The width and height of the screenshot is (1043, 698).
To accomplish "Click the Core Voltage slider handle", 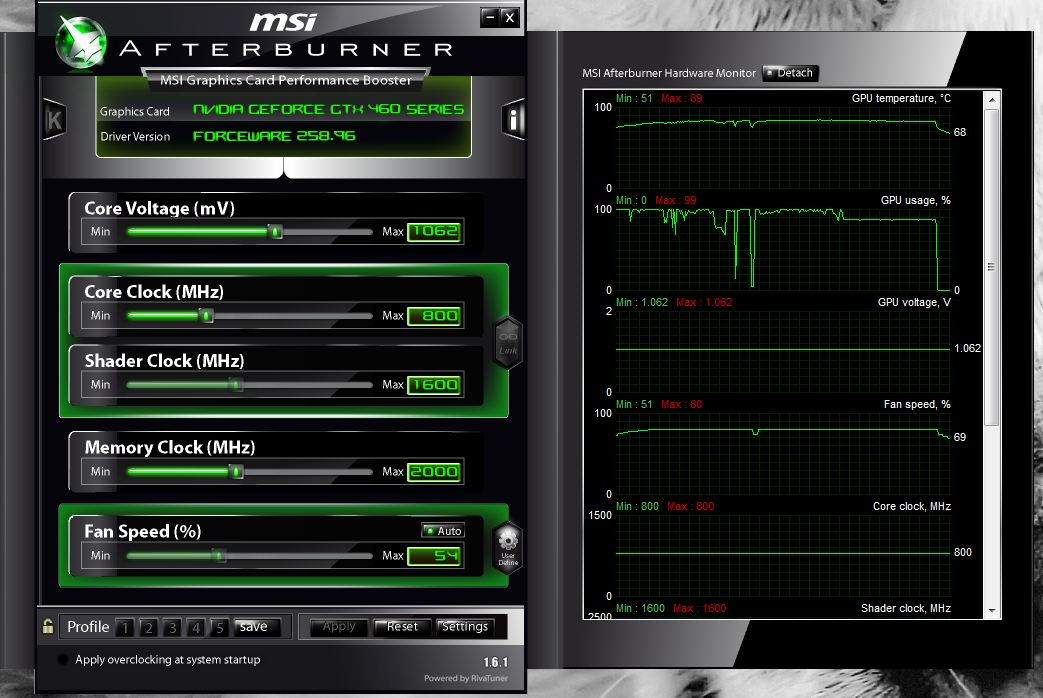I will coord(275,231).
